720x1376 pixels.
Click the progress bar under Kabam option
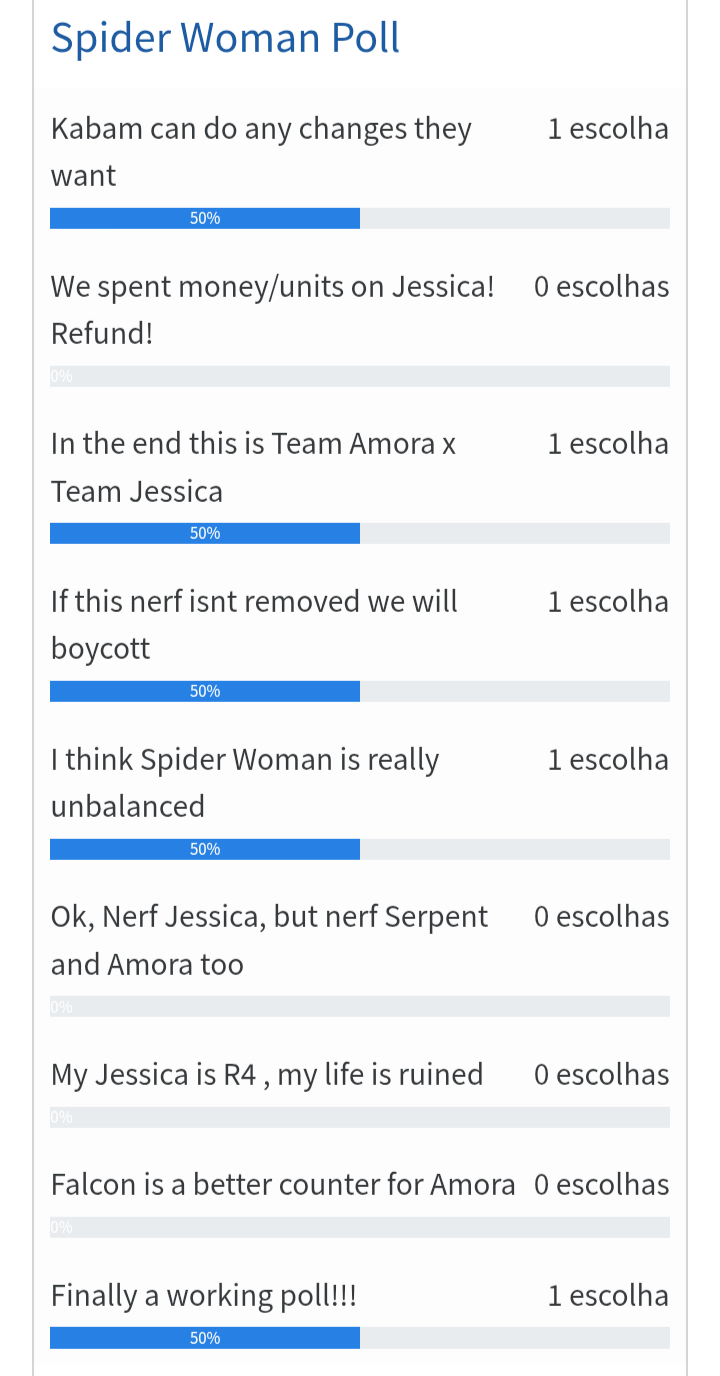click(359, 218)
